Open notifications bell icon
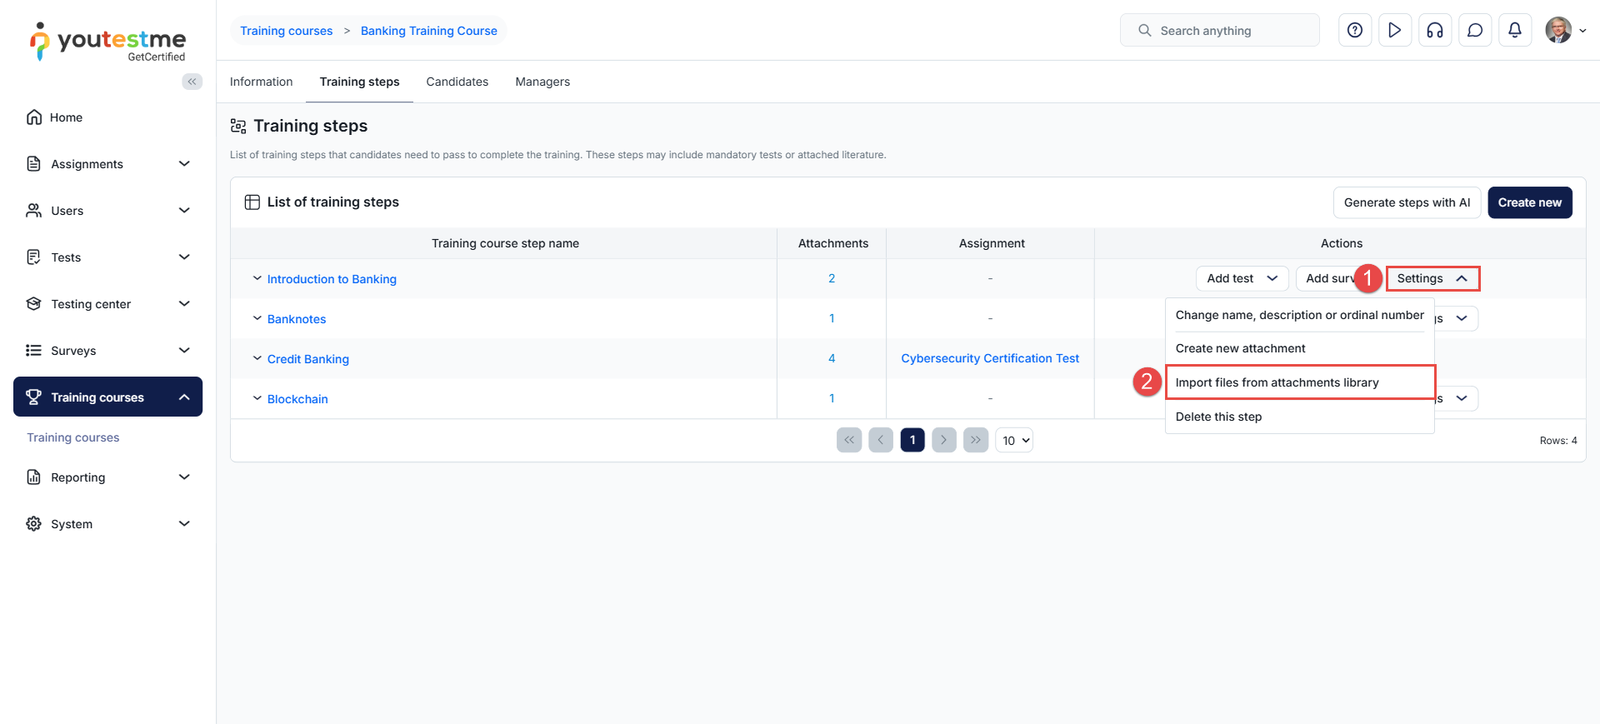This screenshot has height=724, width=1600. [x=1515, y=30]
